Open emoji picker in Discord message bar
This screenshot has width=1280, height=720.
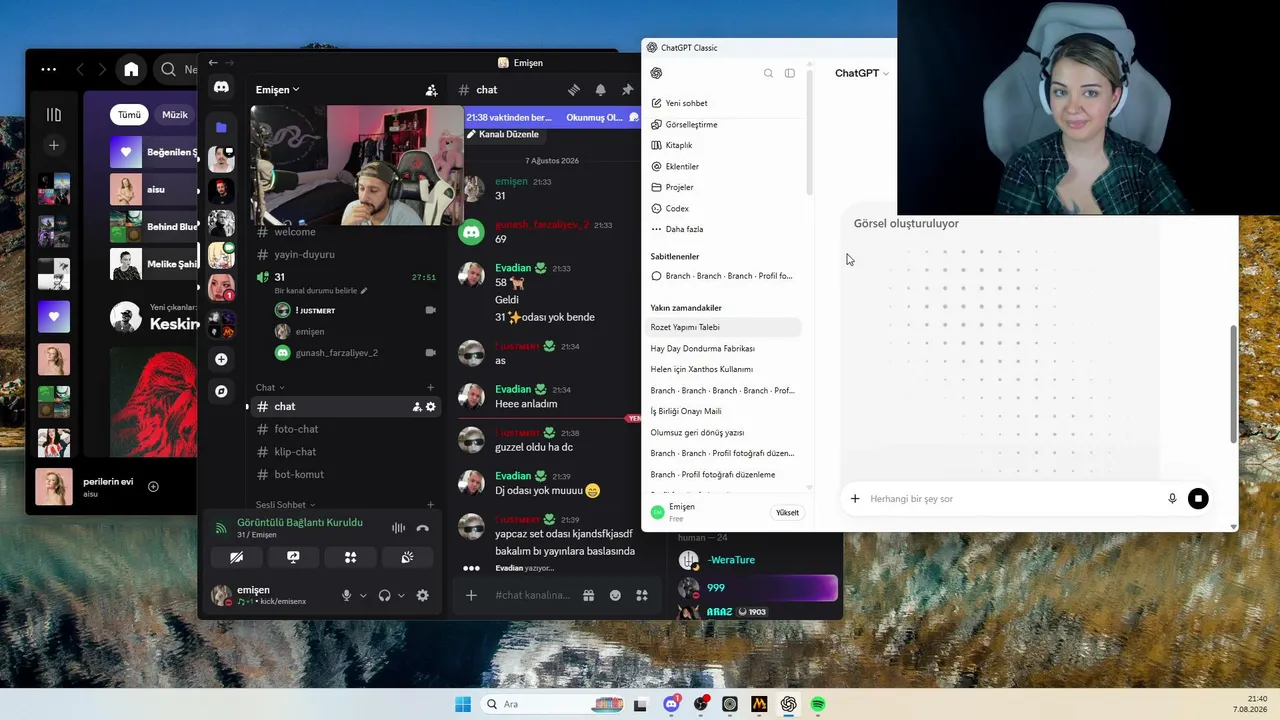(x=615, y=596)
